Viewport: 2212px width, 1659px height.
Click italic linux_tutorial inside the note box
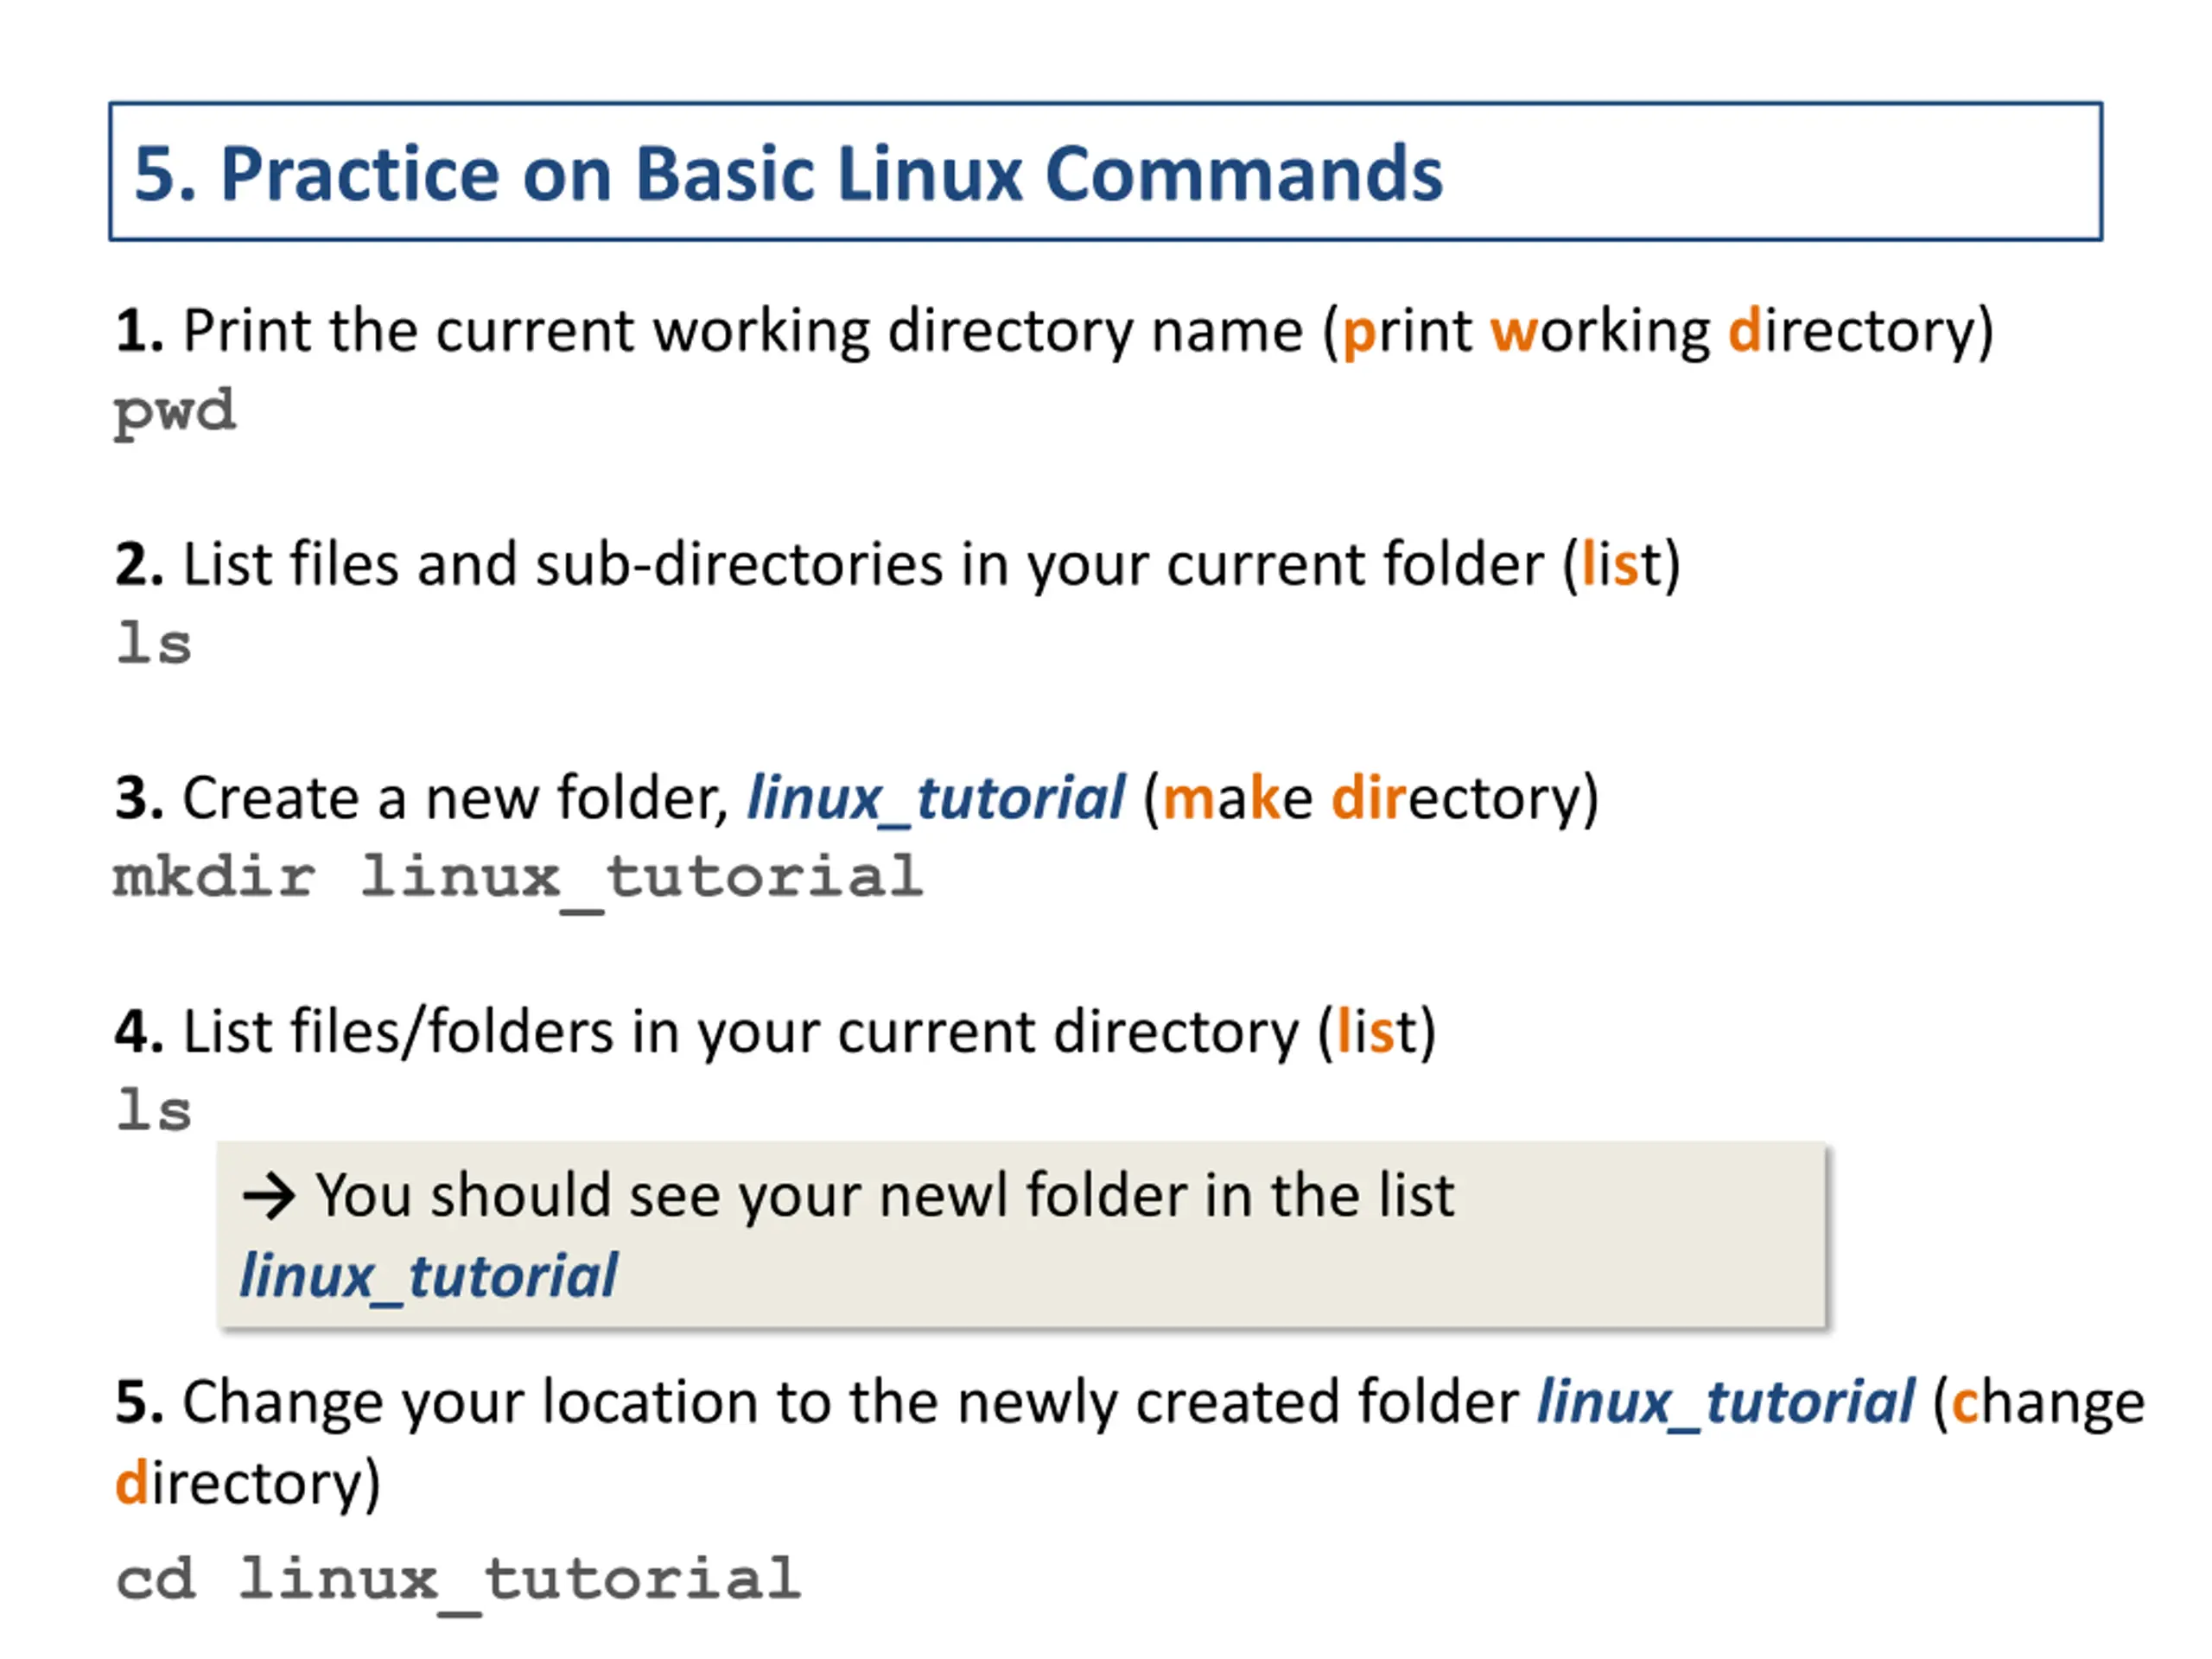coord(429,1277)
